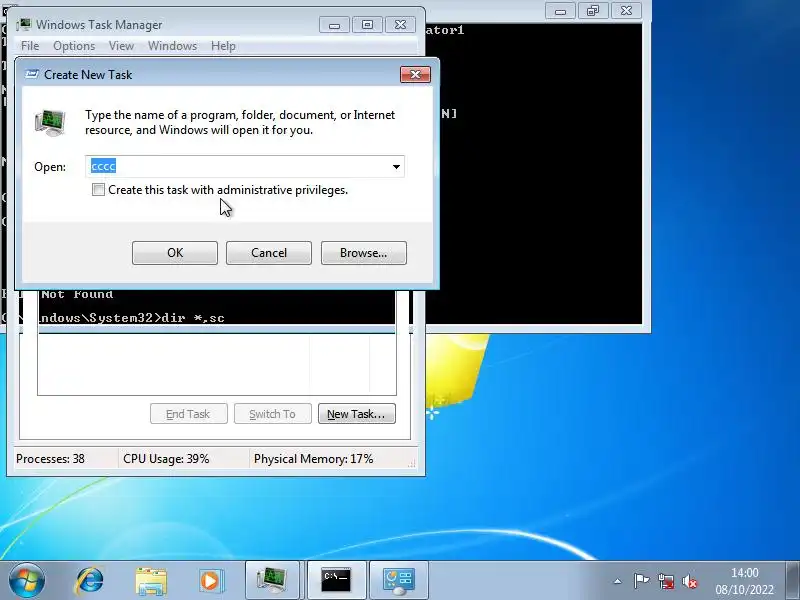
Task: Click the Processes: 38 status entry
Action: (x=51, y=459)
